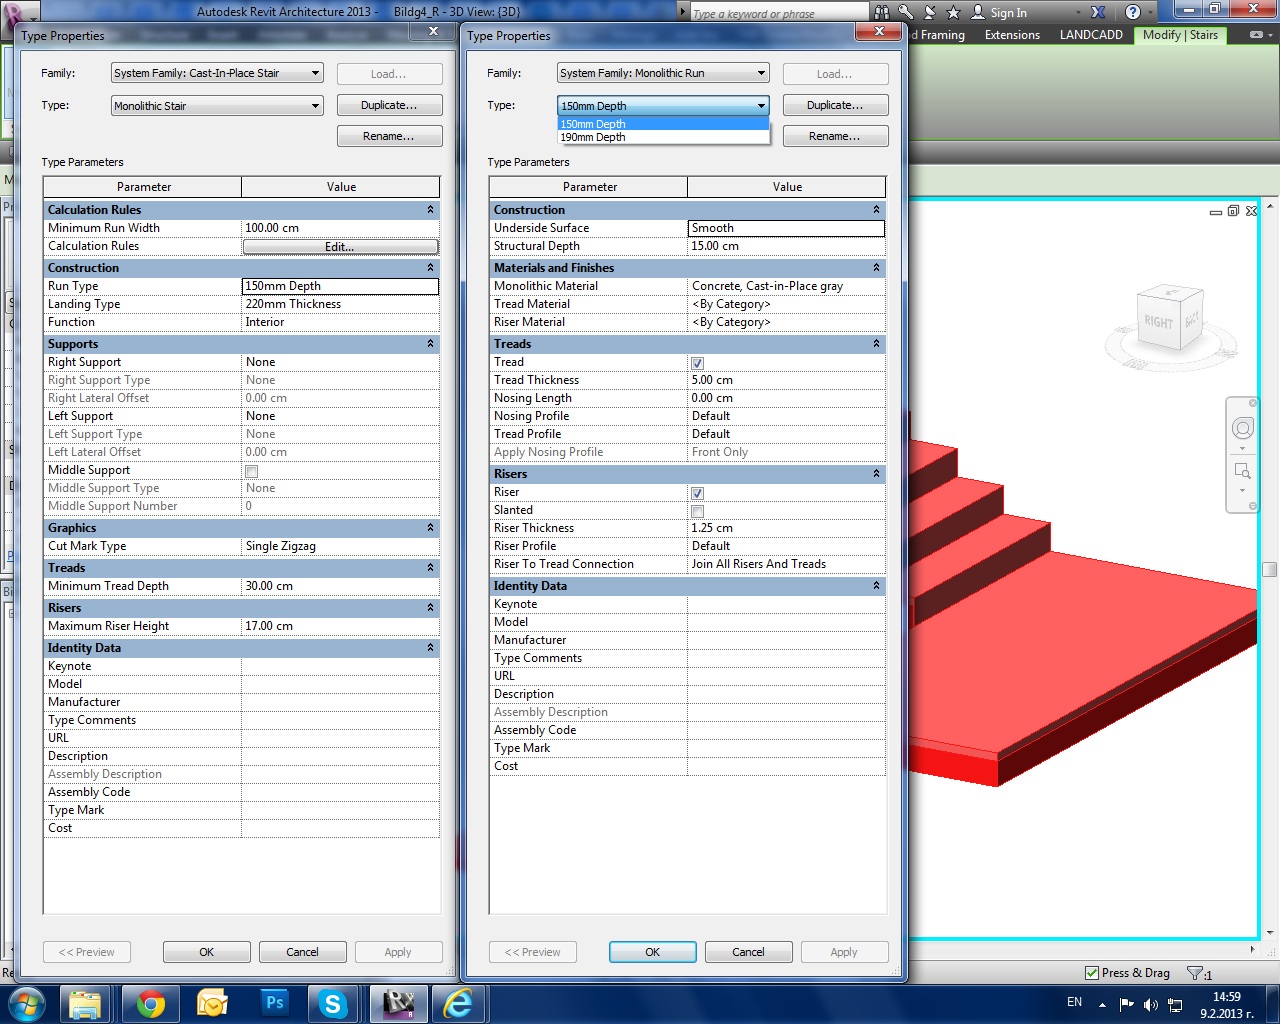Open the Steering Wheels navigation tool
The image size is (1280, 1024).
[x=1242, y=428]
